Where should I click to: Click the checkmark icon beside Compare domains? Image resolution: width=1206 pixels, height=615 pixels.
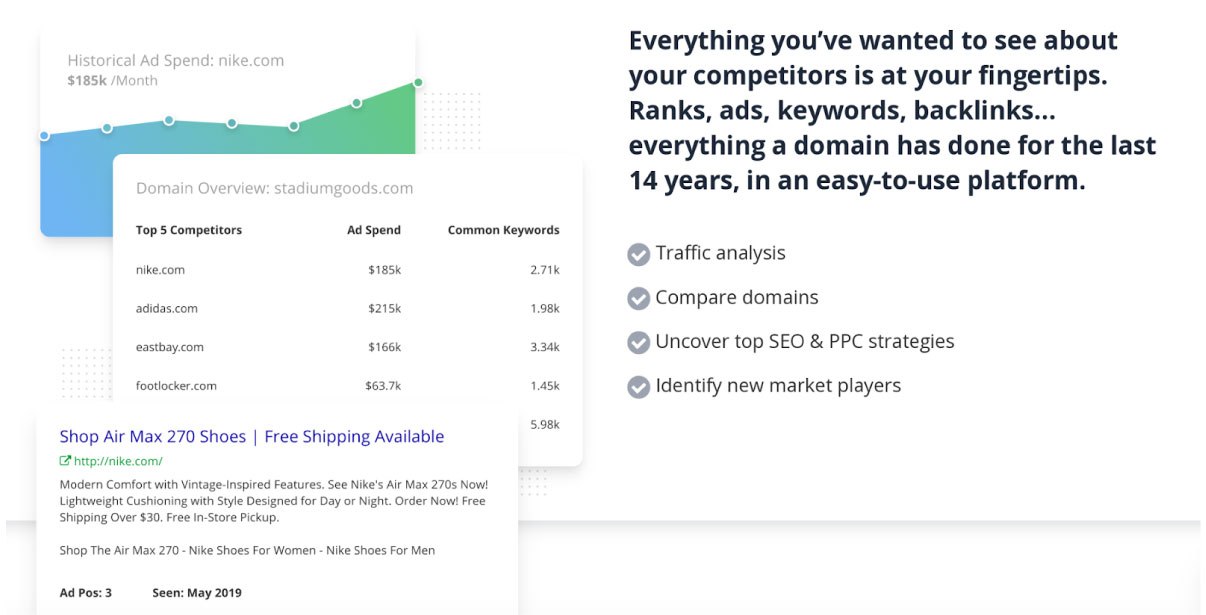pyautogui.click(x=638, y=298)
